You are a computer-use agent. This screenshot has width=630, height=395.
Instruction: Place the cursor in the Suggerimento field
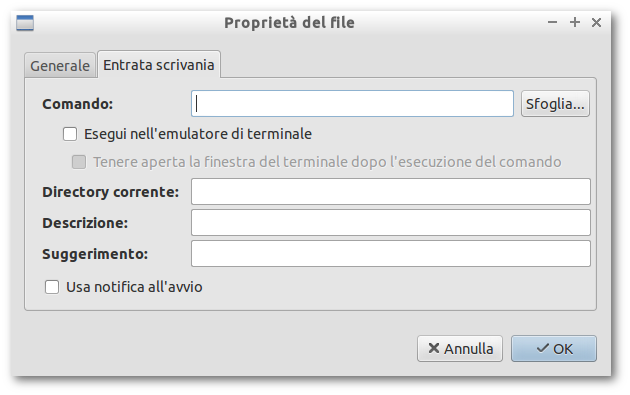coord(391,254)
